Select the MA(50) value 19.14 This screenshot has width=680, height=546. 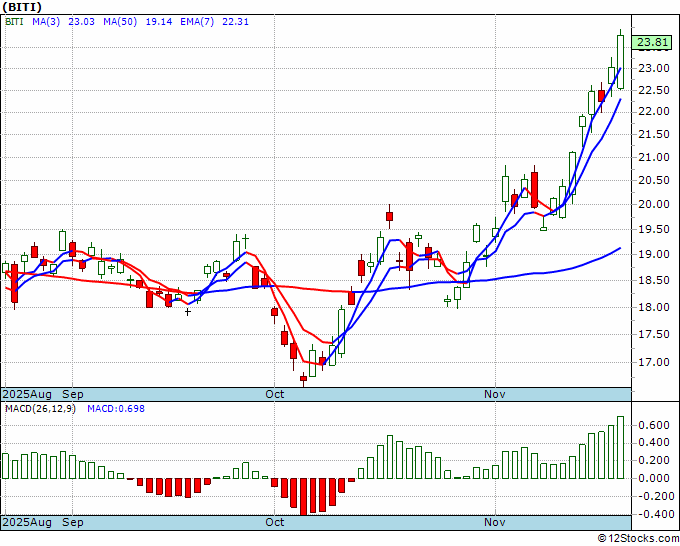(159, 21)
